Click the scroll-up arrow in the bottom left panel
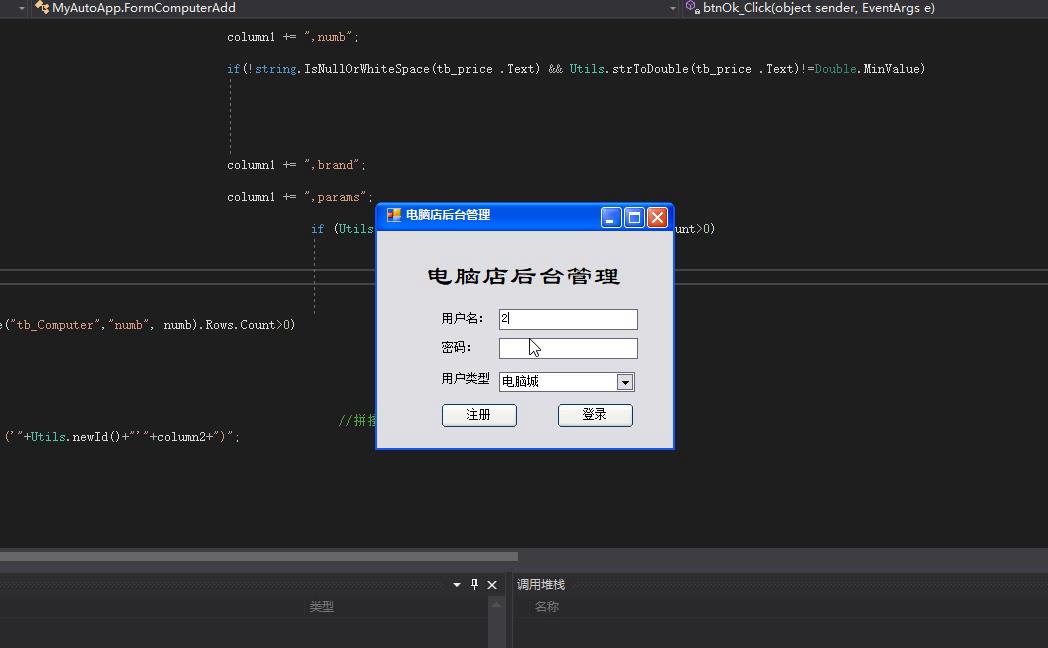The image size is (1048, 648). click(496, 605)
